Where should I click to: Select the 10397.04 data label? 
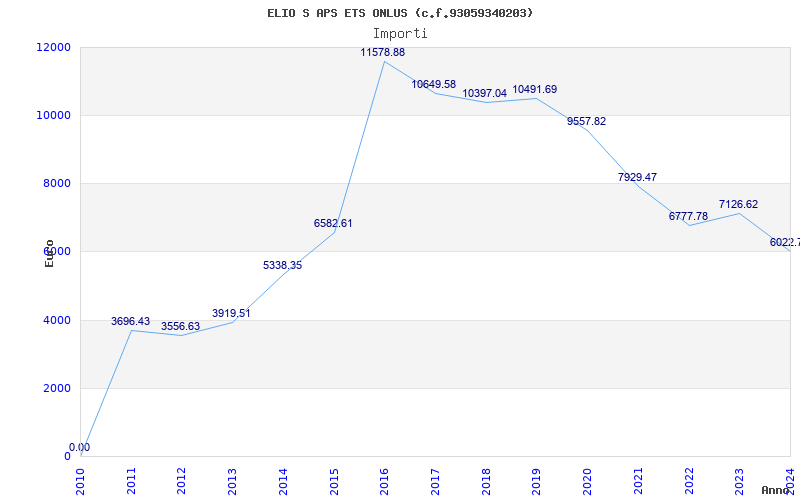pyautogui.click(x=485, y=93)
